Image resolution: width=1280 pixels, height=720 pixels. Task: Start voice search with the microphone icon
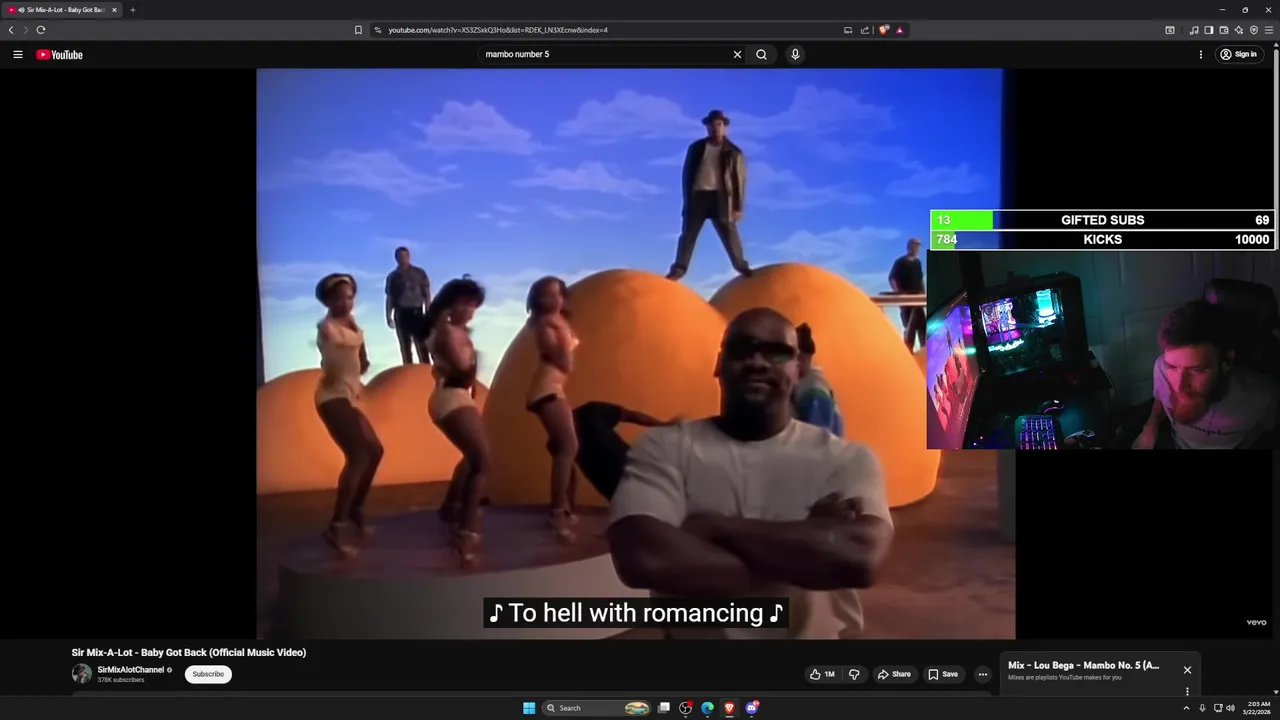pos(795,55)
